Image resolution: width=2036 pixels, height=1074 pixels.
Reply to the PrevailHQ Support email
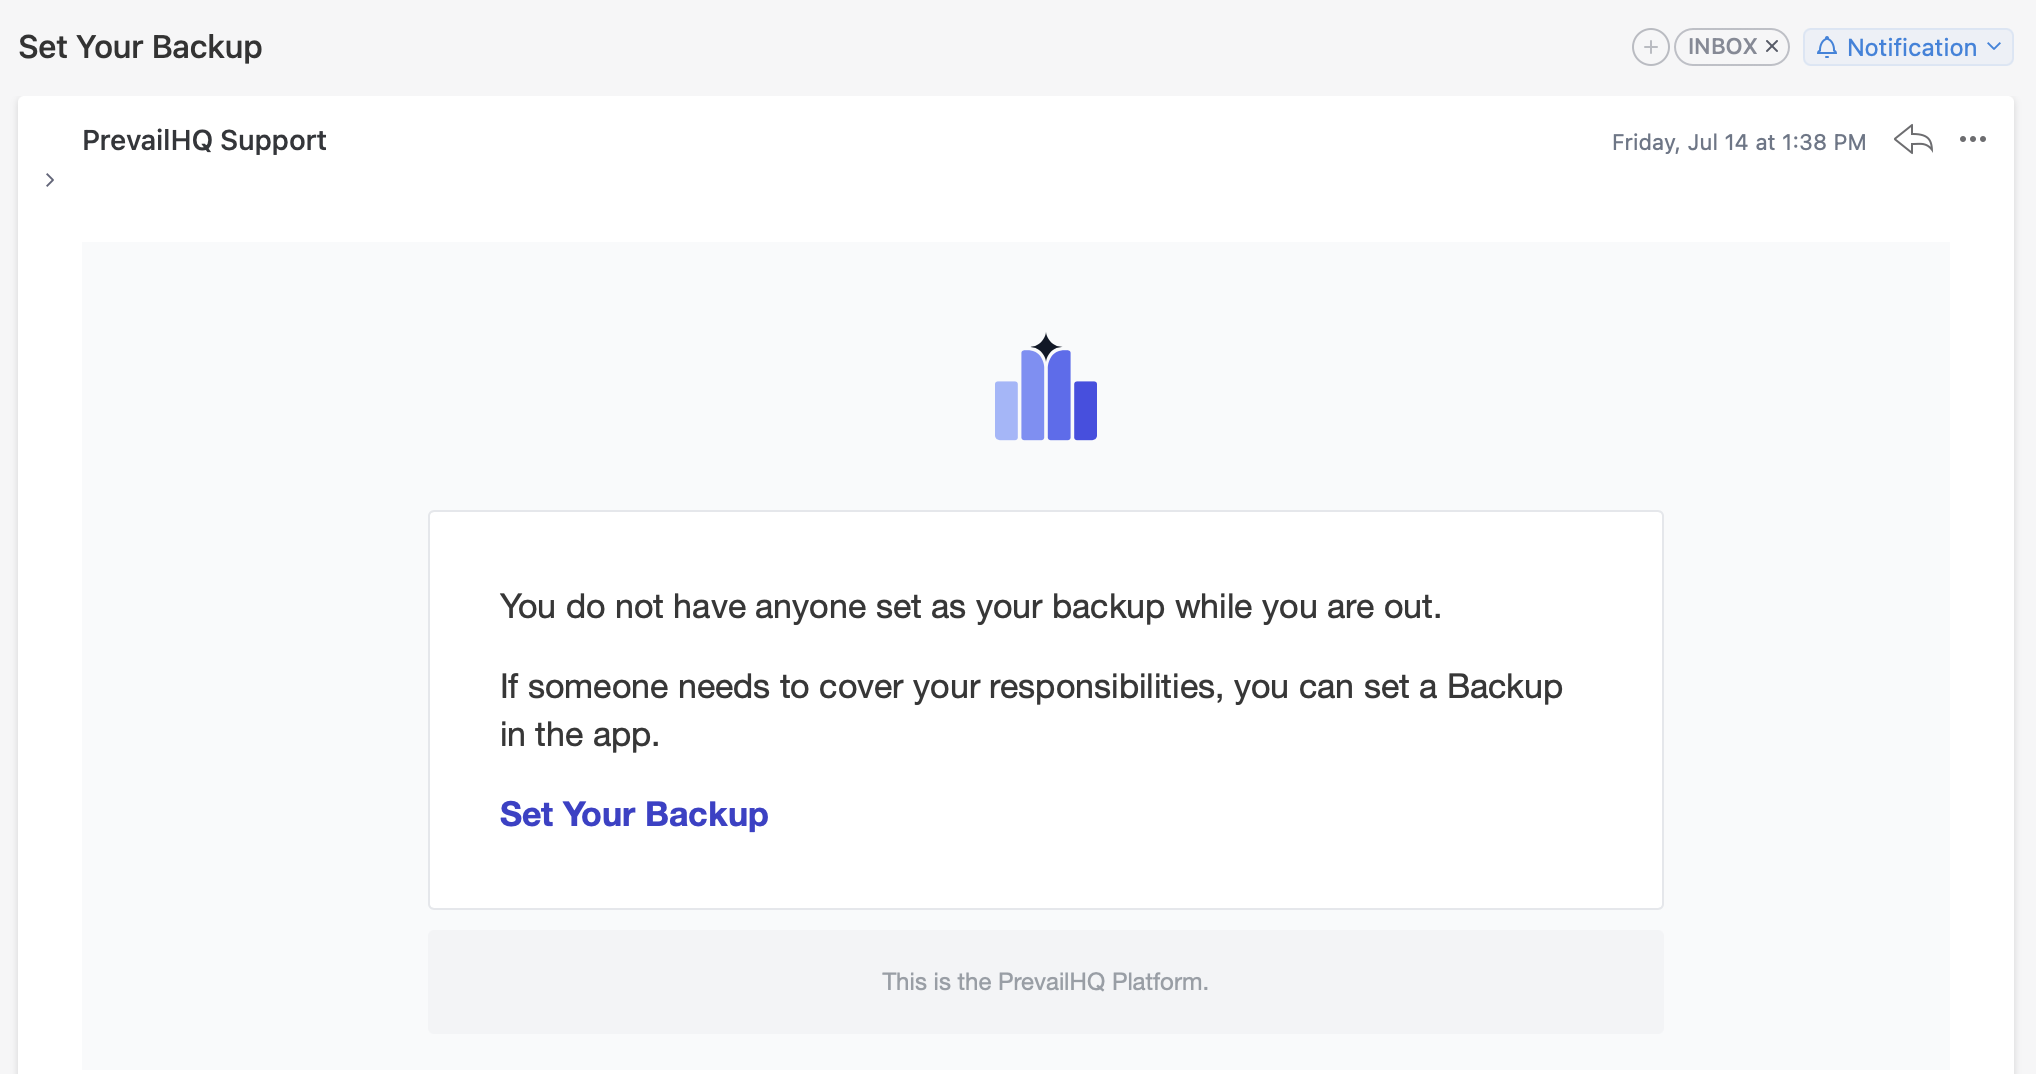1913,140
